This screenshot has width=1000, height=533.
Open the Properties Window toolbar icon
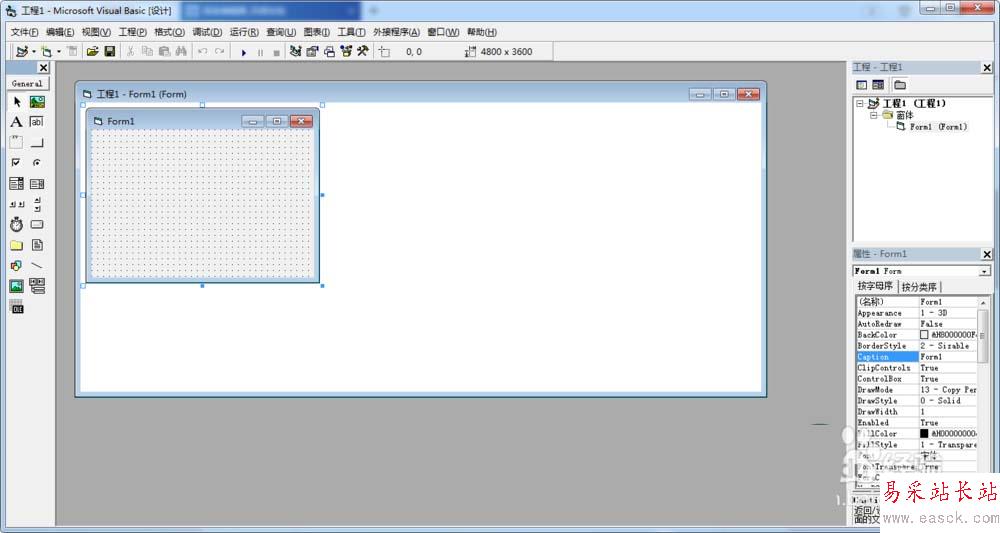(312, 52)
